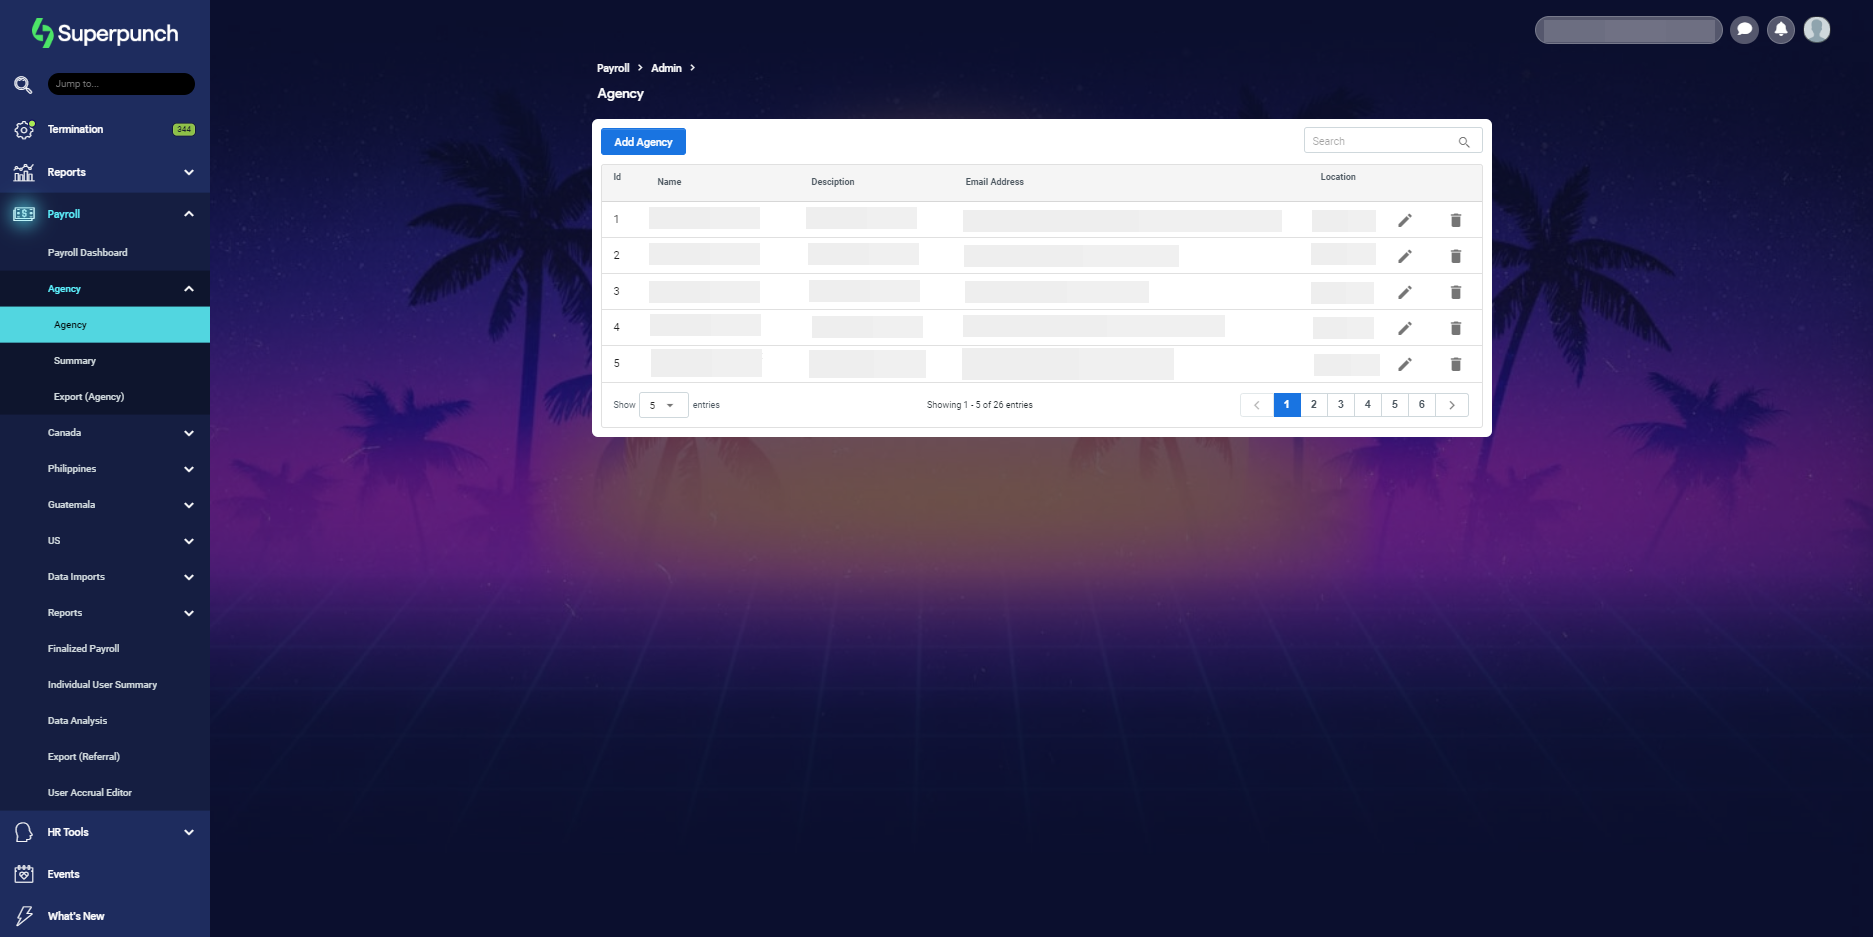Click the next page arrow
This screenshot has width=1873, height=937.
click(1451, 405)
